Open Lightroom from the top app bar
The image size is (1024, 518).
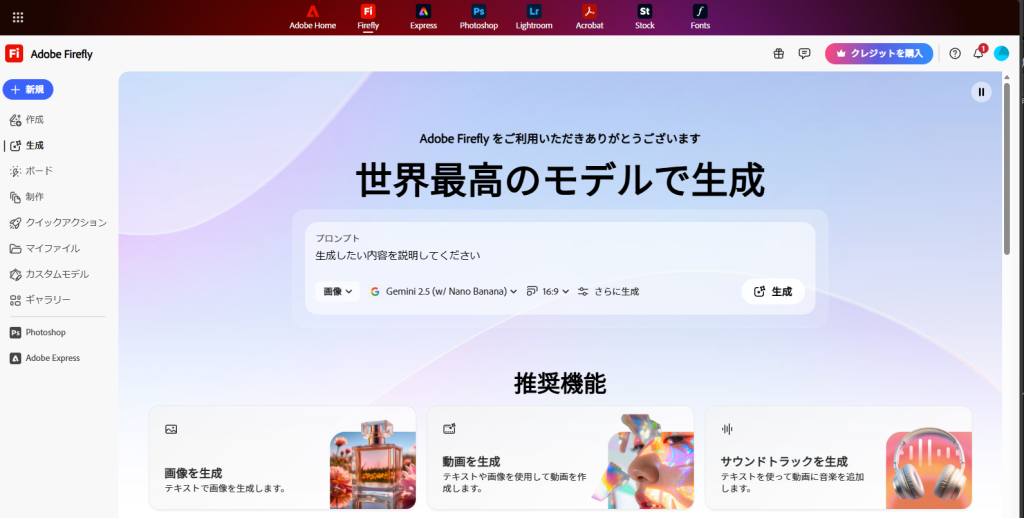coord(534,12)
